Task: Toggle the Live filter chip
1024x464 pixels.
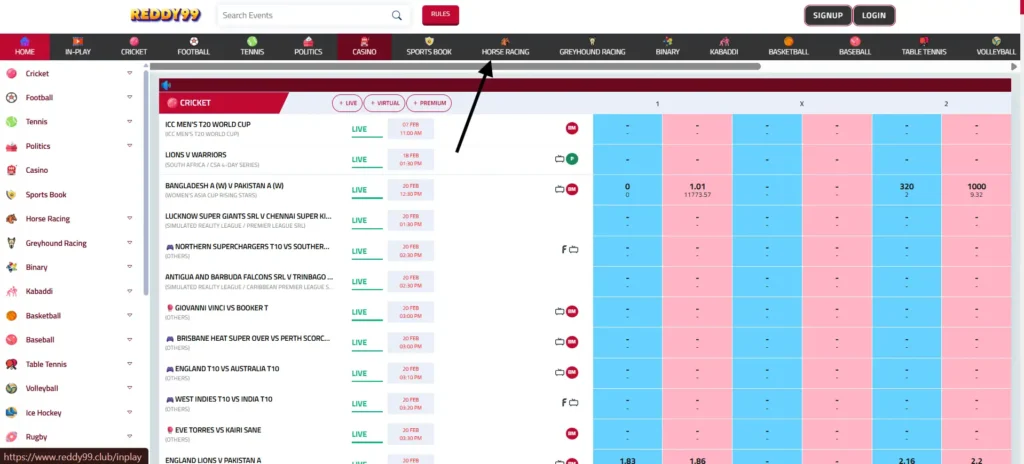Action: (x=347, y=103)
